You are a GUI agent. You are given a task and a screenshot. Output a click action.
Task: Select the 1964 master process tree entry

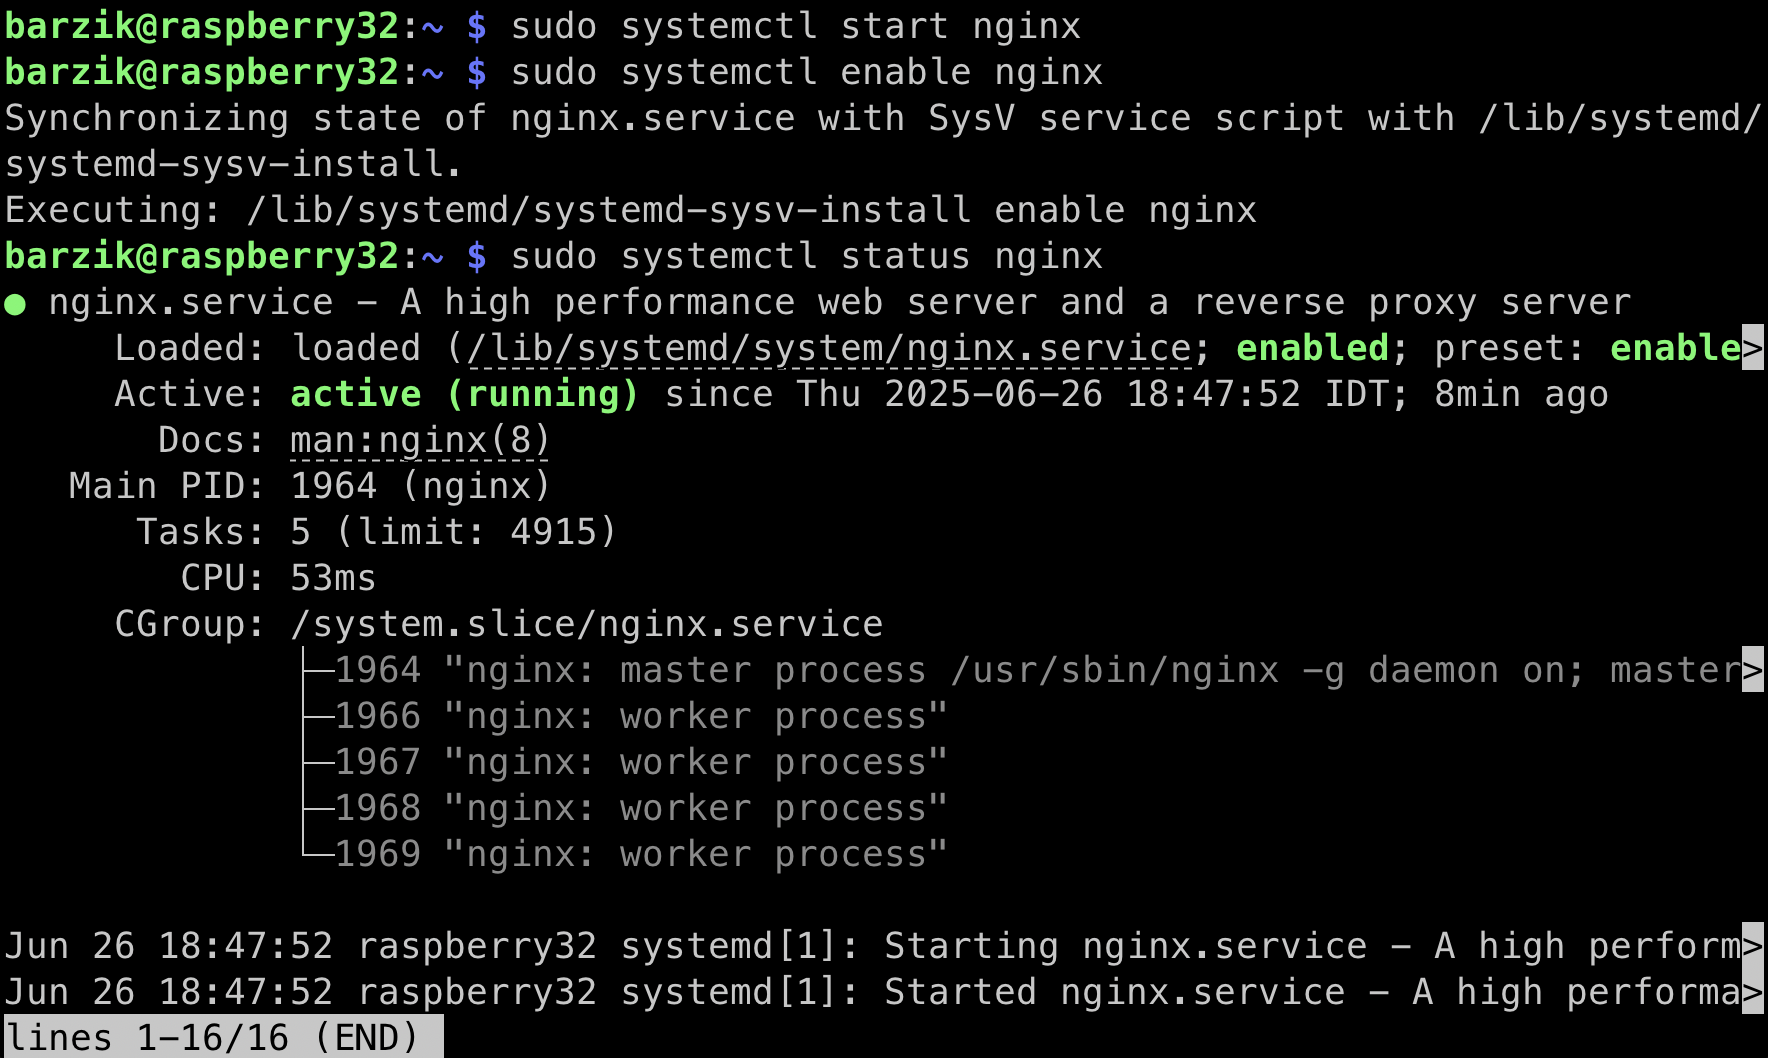[x=1039, y=670]
